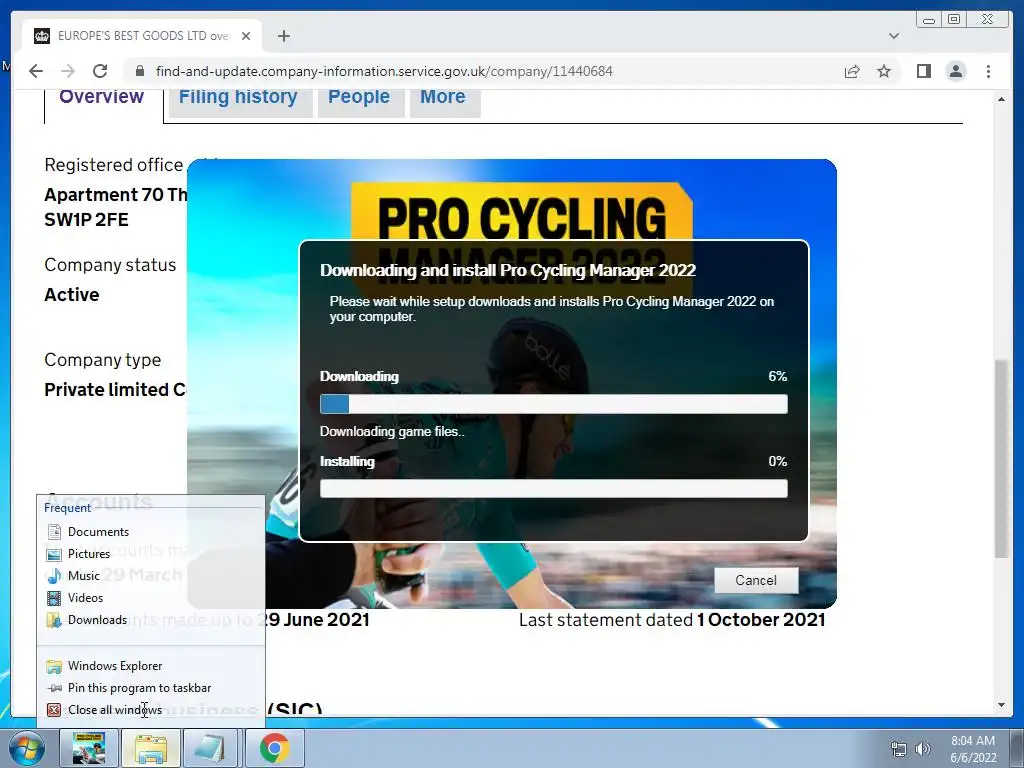Screen dimensions: 1024x768
Task: Select Pin this program to taskbar
Action: pos(151,688)
